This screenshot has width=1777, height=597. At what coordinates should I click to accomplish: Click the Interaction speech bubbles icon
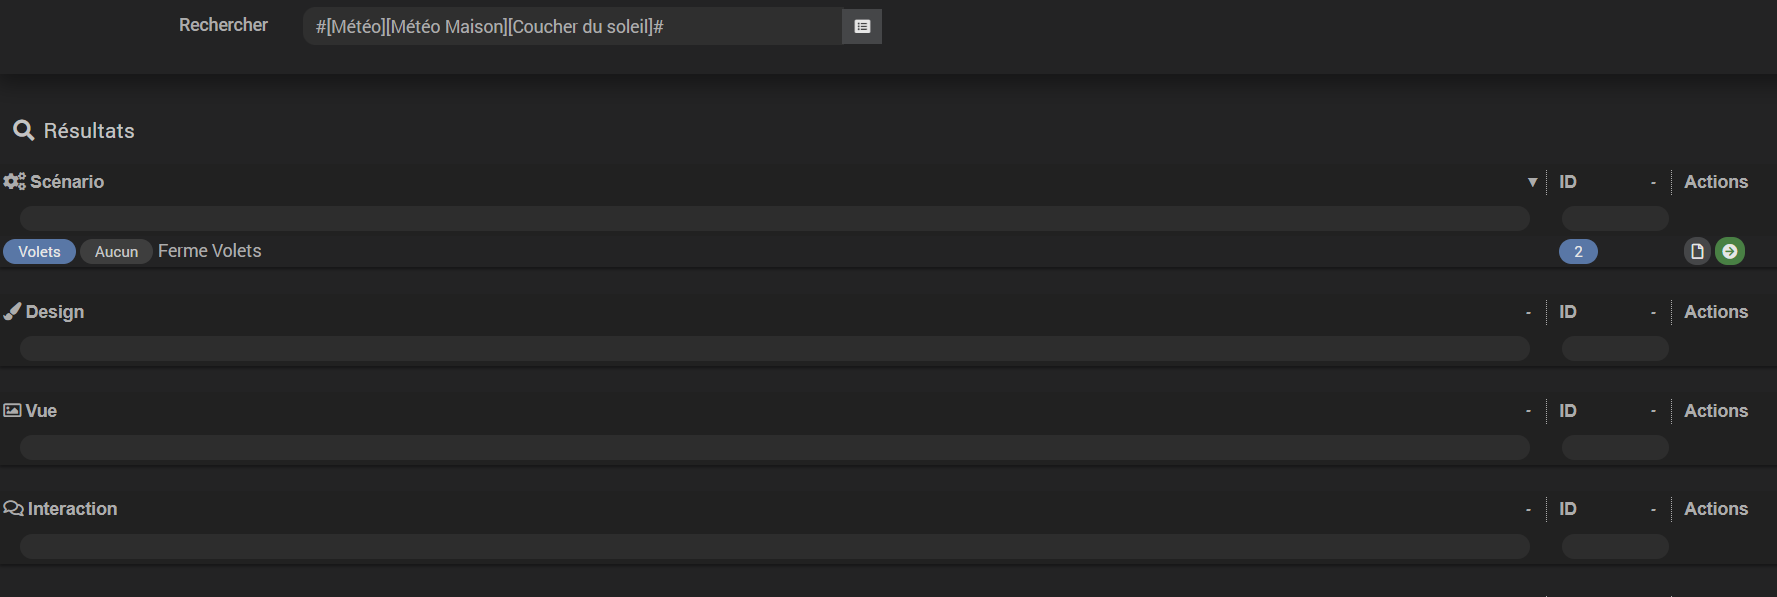[13, 509]
